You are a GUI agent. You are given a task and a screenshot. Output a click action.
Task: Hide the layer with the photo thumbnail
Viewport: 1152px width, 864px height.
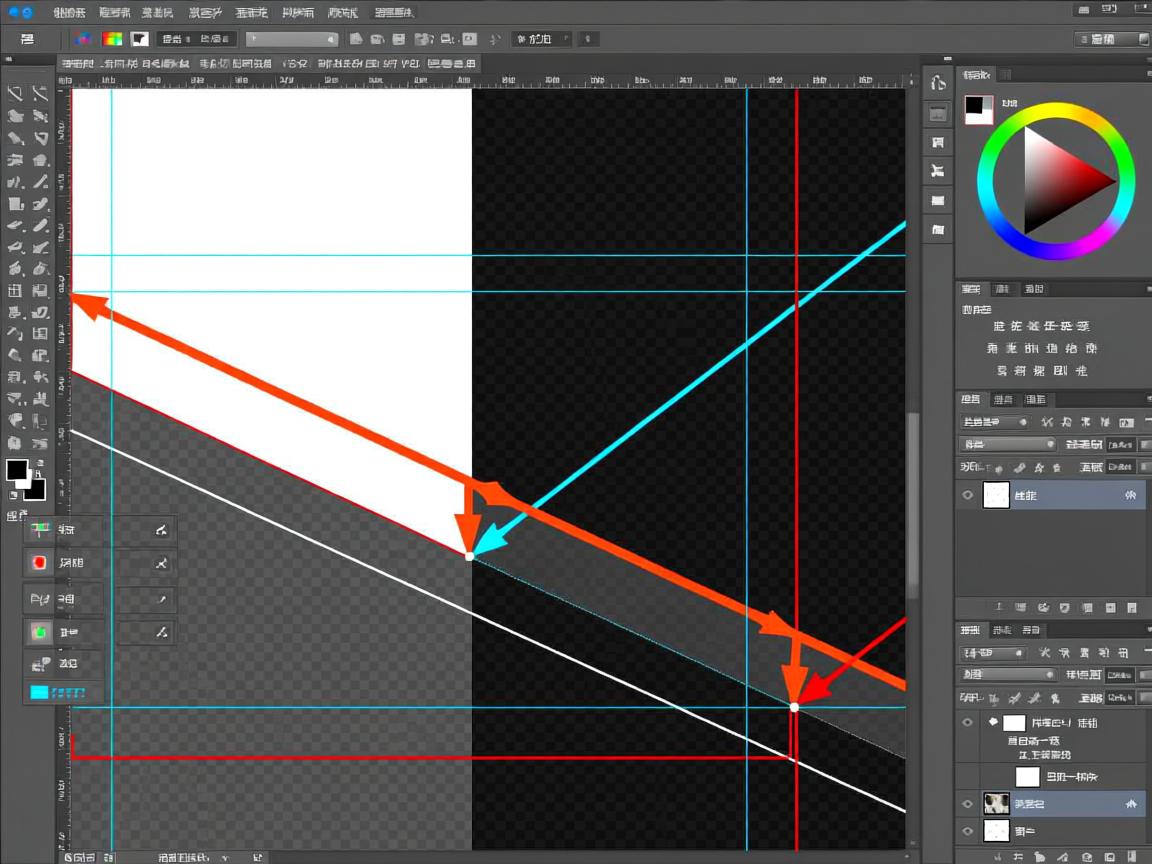coord(967,803)
